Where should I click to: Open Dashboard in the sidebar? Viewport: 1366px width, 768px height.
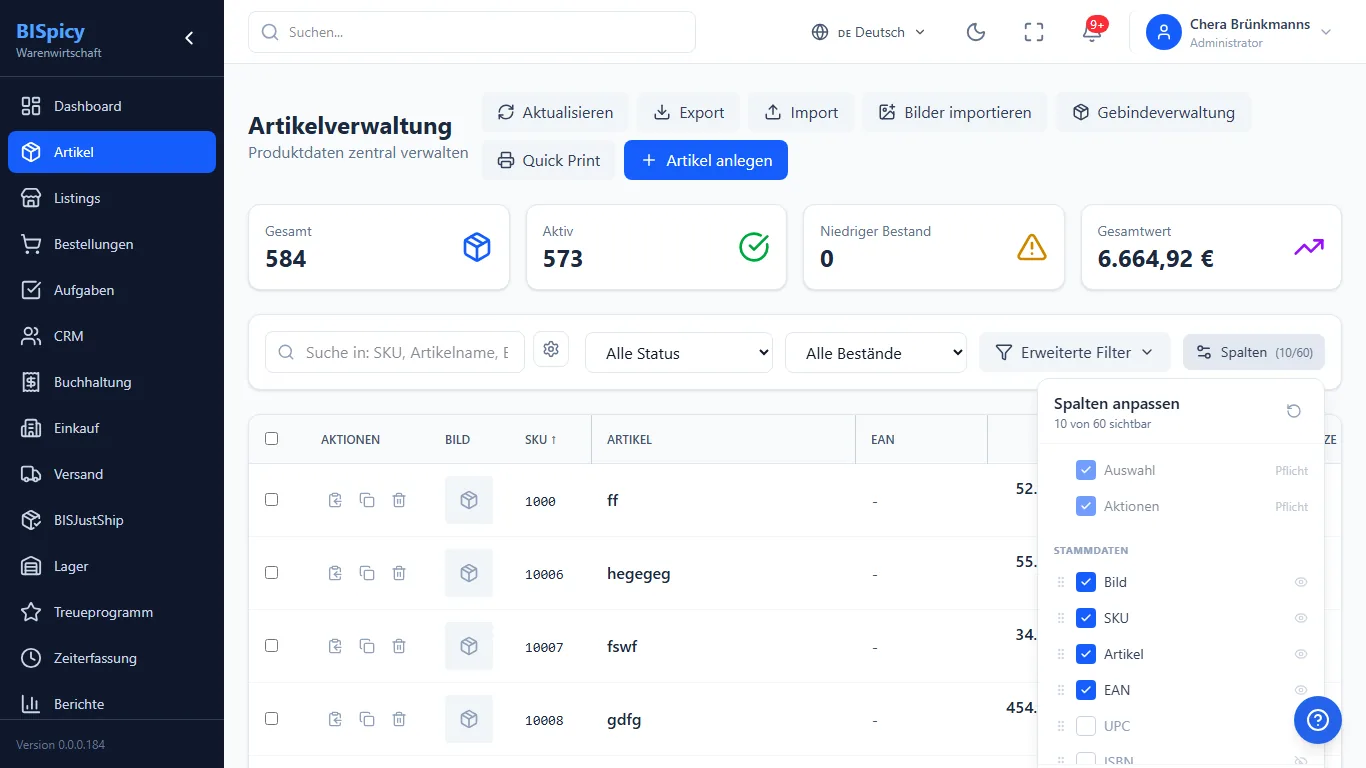click(112, 106)
